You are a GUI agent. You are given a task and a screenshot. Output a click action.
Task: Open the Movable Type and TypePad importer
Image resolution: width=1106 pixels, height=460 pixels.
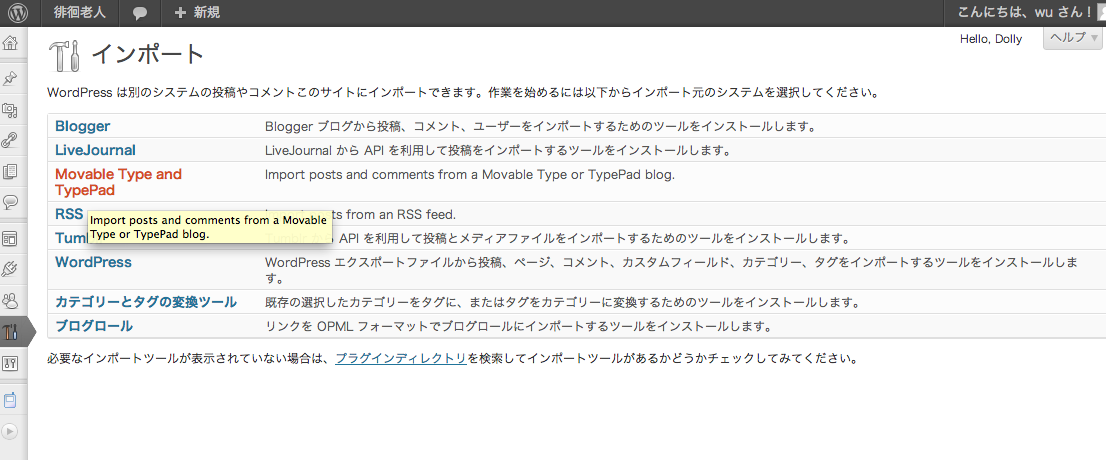(x=118, y=182)
